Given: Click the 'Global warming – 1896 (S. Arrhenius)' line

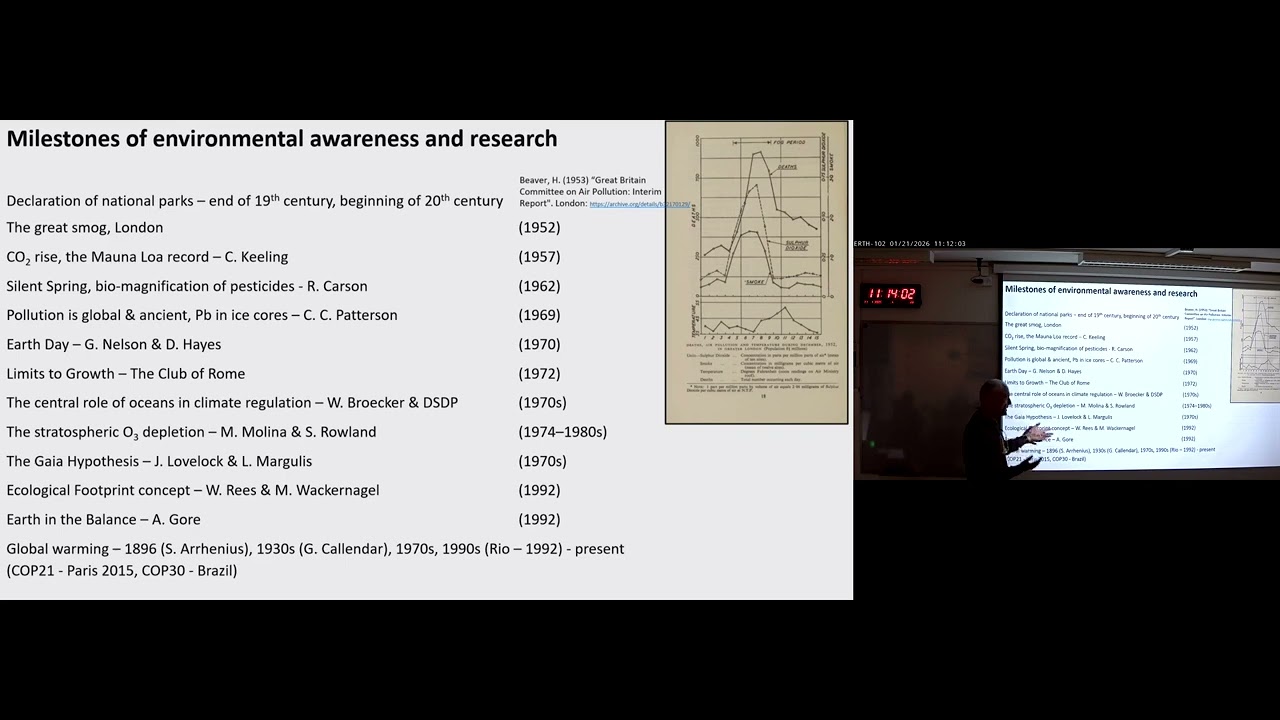Looking at the screenshot, I should 315,549.
